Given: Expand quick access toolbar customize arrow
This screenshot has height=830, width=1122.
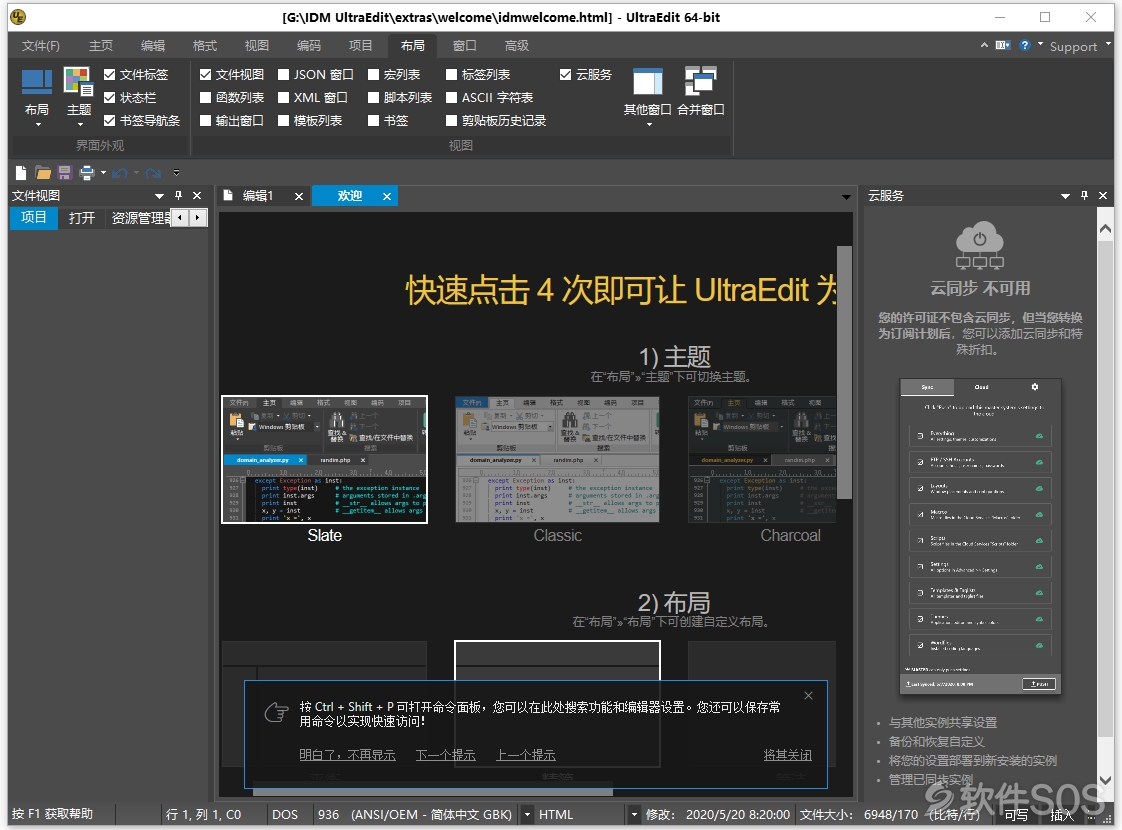Looking at the screenshot, I should click(176, 172).
